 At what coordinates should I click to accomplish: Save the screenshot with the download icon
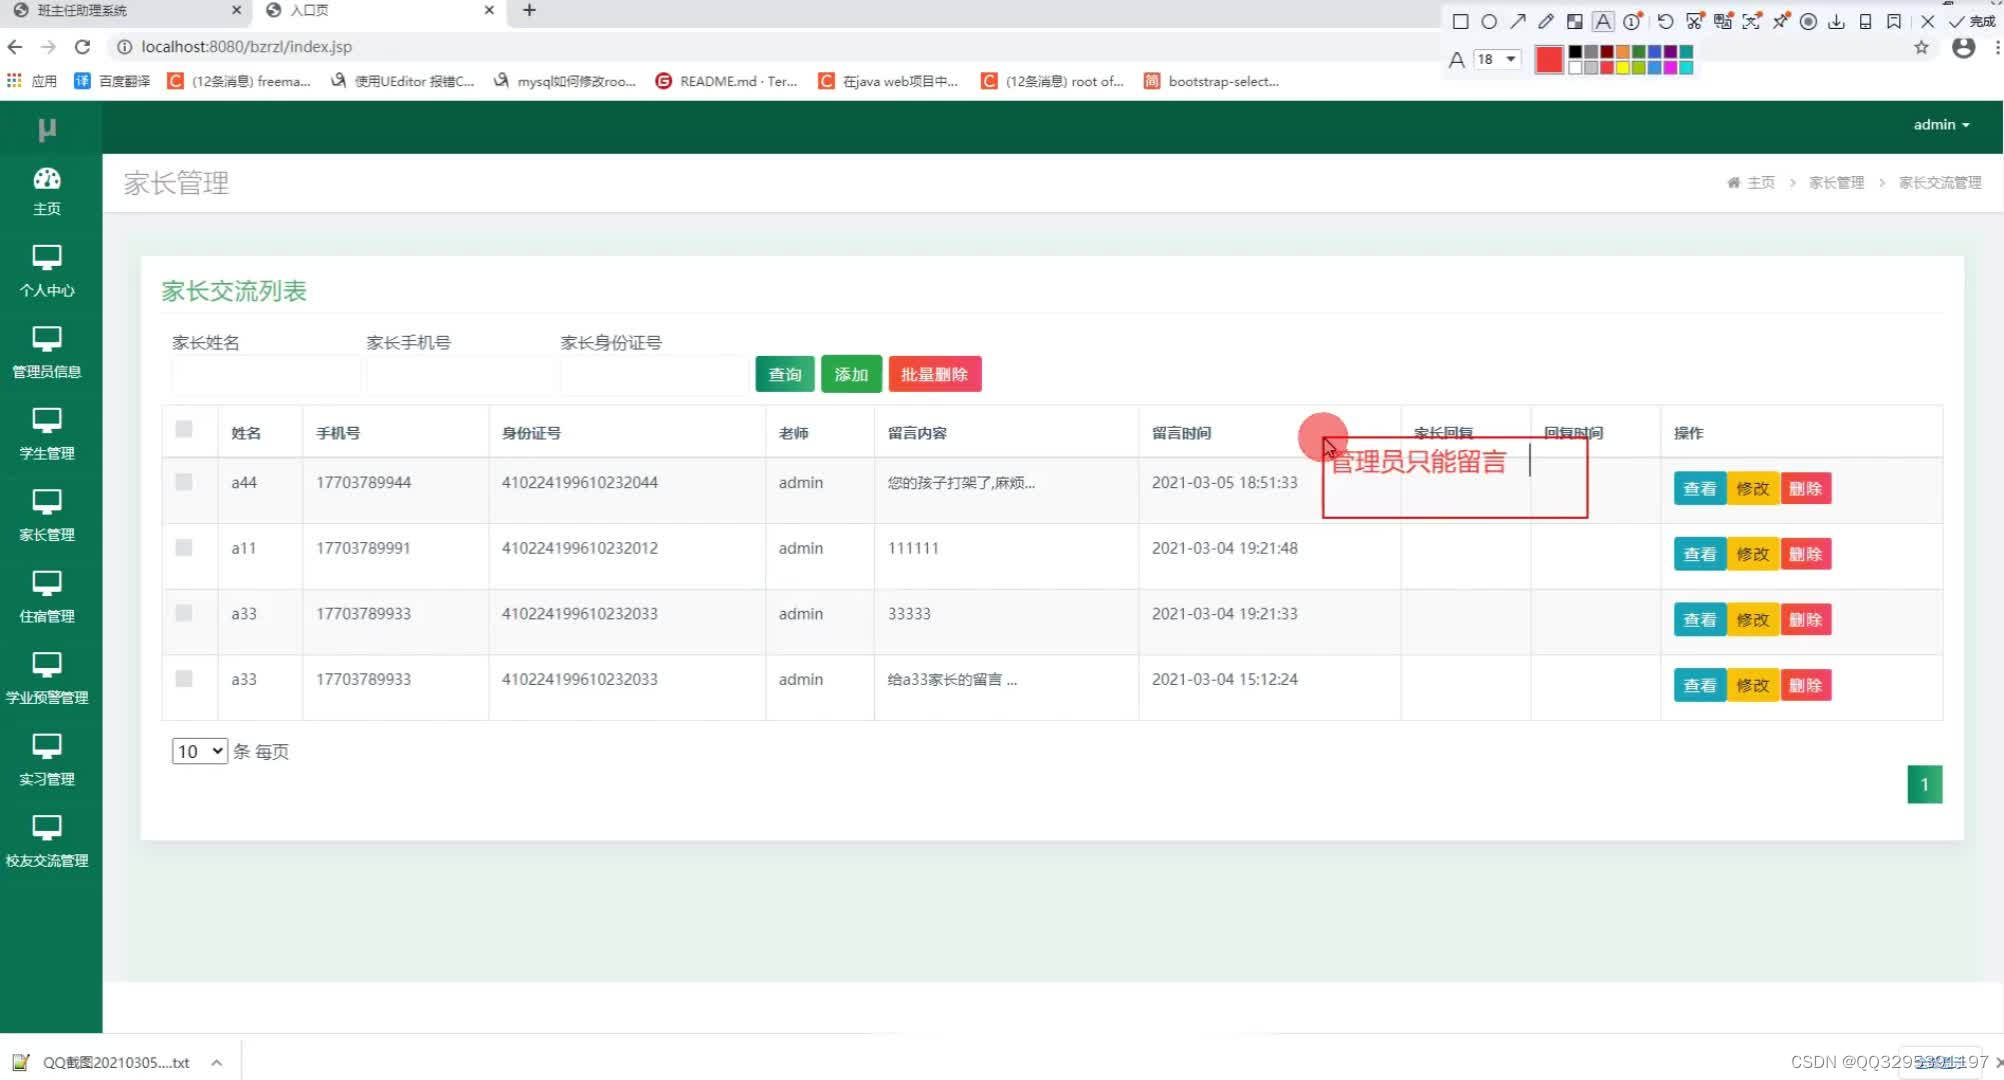click(1836, 21)
